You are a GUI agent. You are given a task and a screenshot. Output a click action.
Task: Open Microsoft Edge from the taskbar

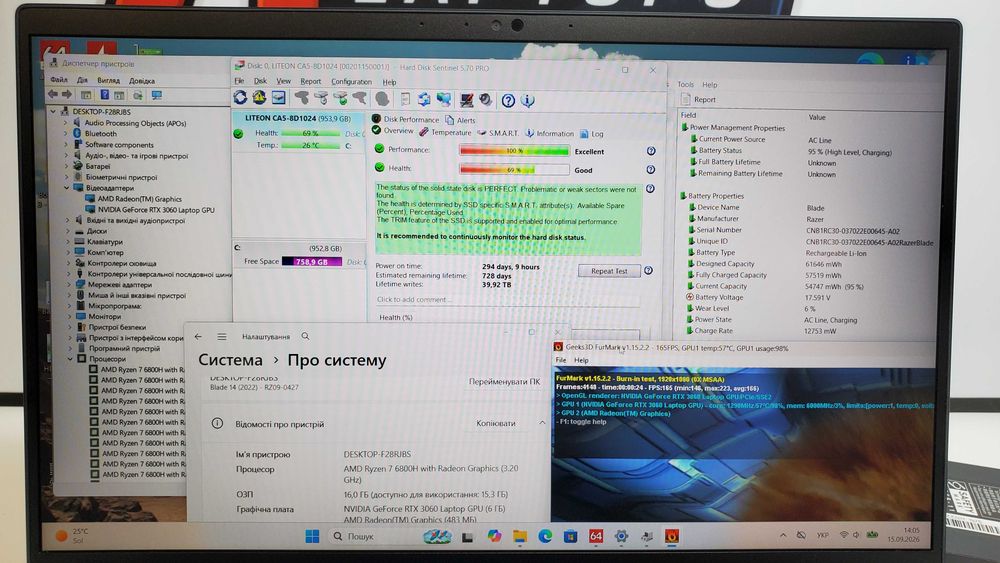[x=545, y=536]
